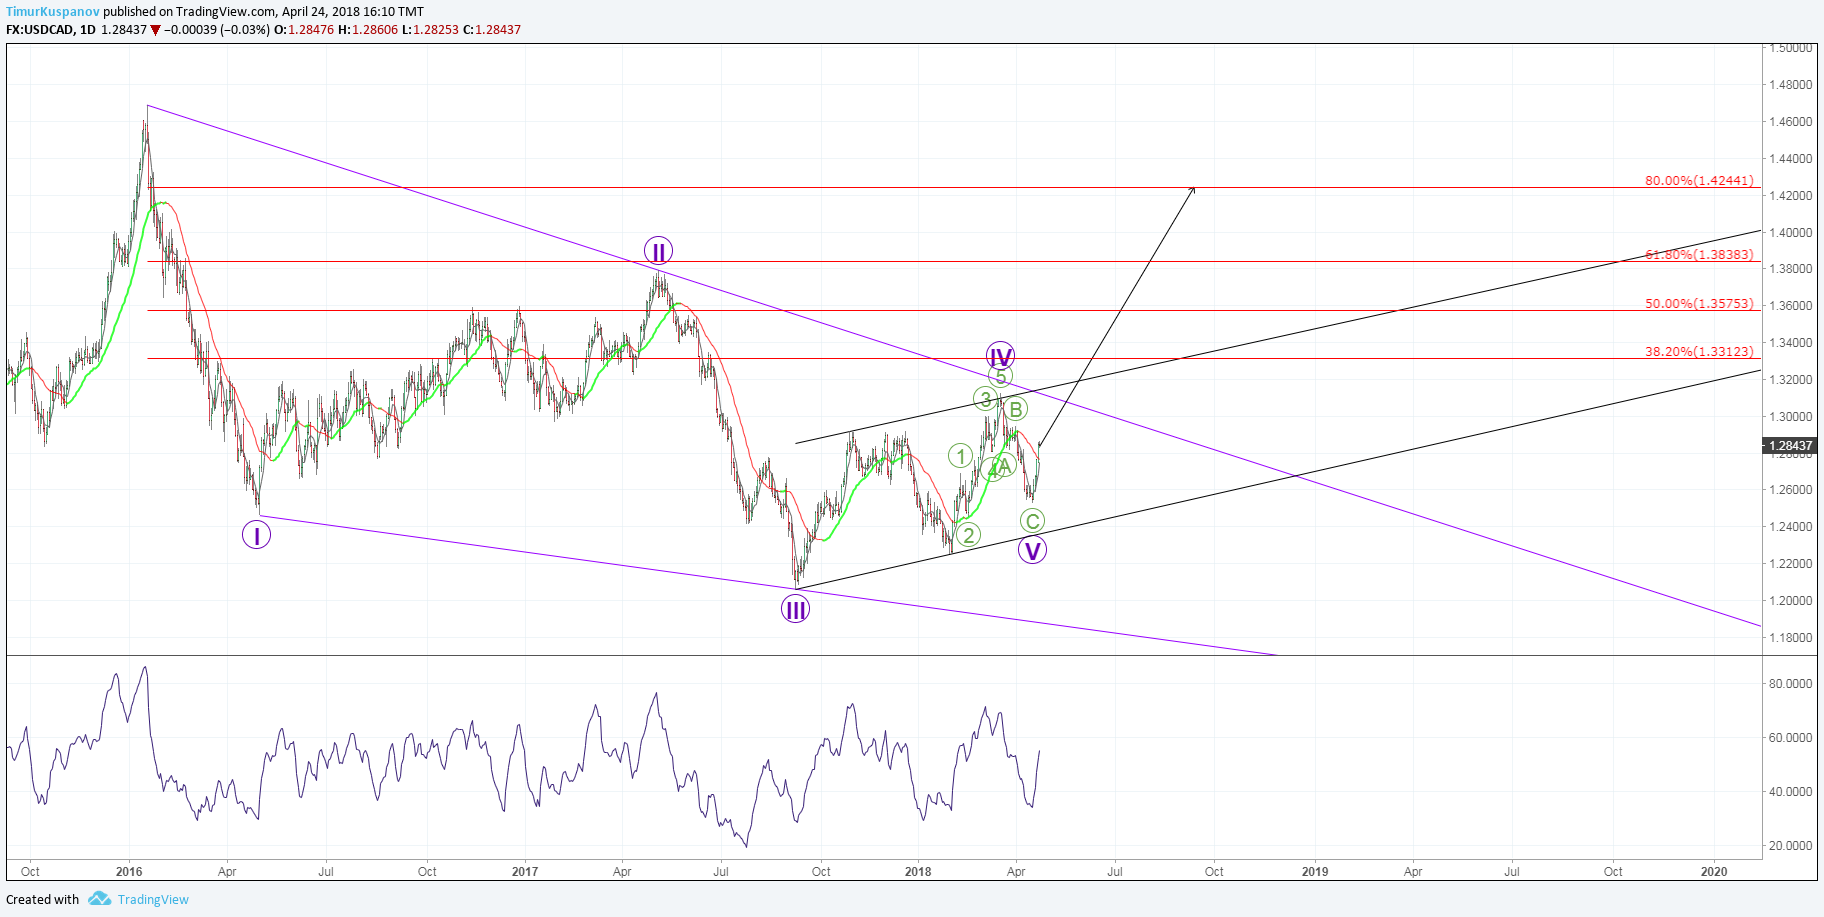Select green circled 5 subwave label

[1000, 376]
